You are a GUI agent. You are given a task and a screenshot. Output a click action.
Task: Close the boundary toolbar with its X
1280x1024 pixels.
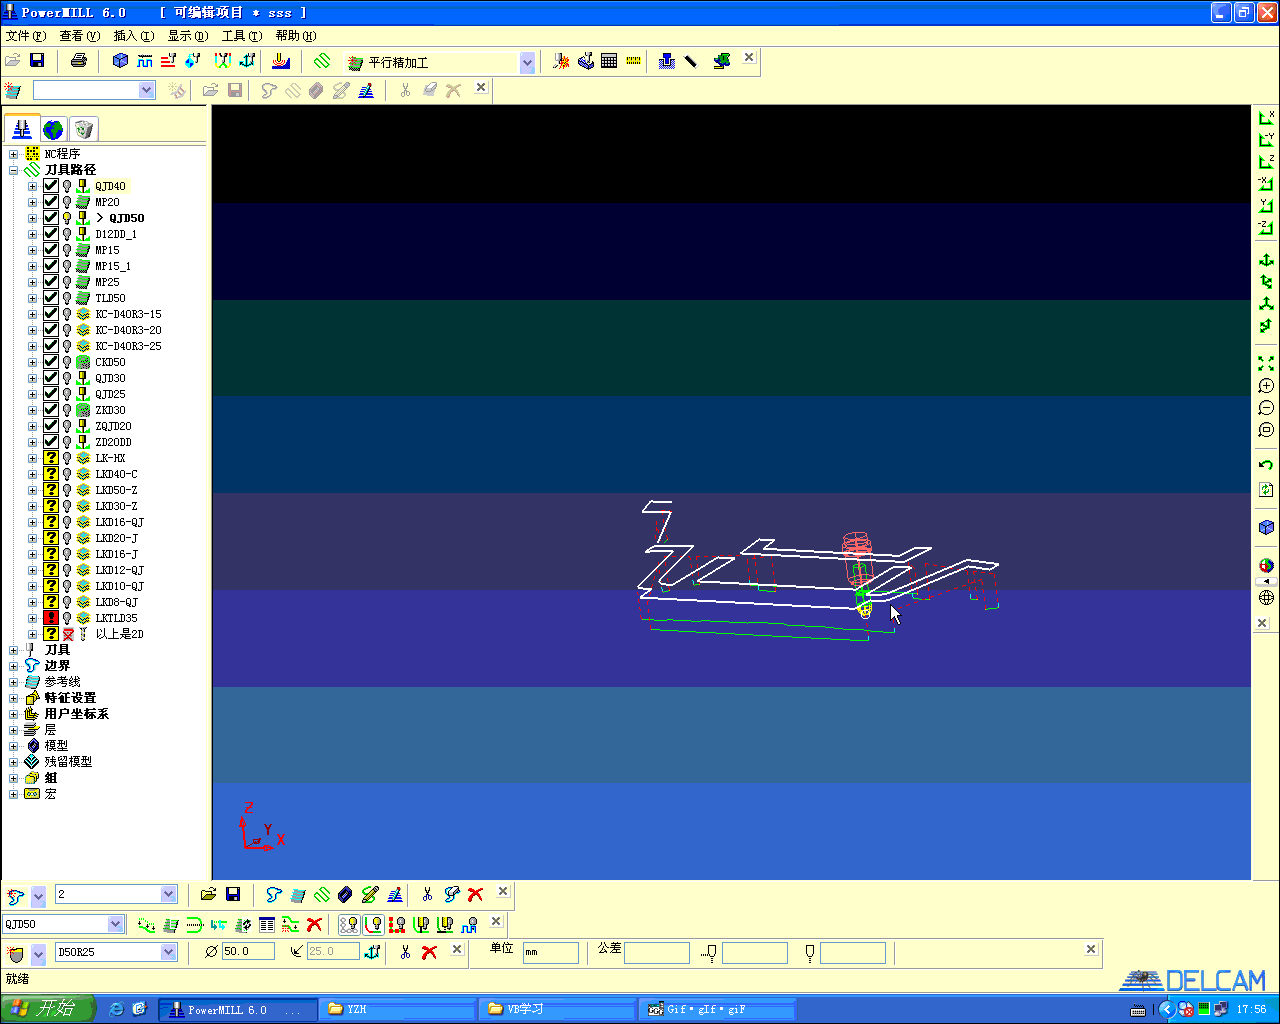pos(503,891)
